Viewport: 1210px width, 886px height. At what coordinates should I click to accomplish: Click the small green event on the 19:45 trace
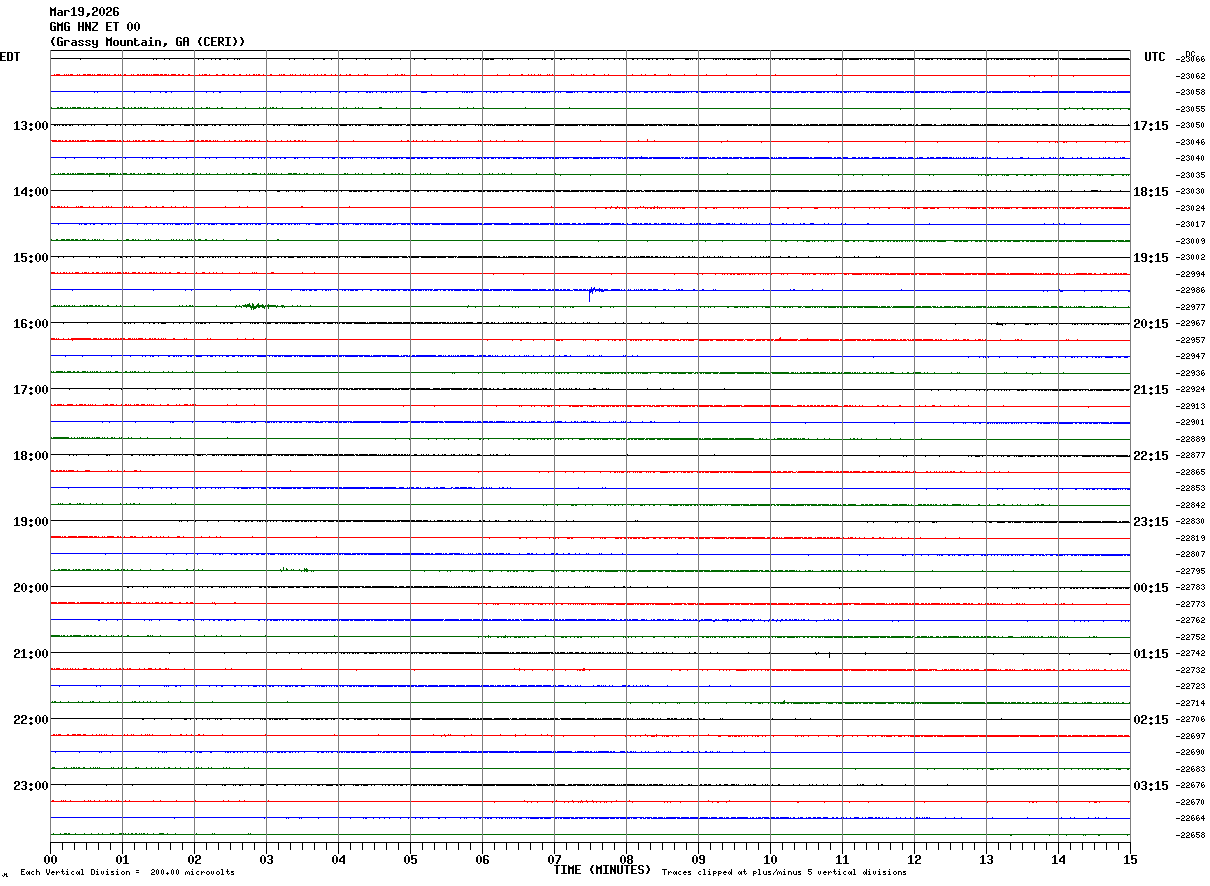(x=295, y=569)
